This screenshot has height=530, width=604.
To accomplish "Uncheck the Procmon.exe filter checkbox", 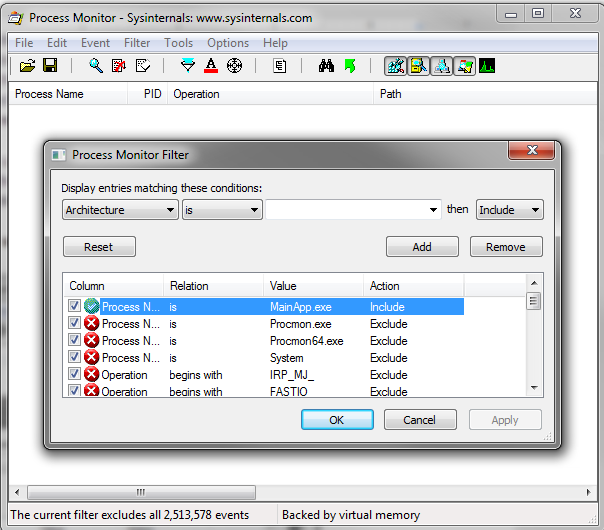I will 74,323.
